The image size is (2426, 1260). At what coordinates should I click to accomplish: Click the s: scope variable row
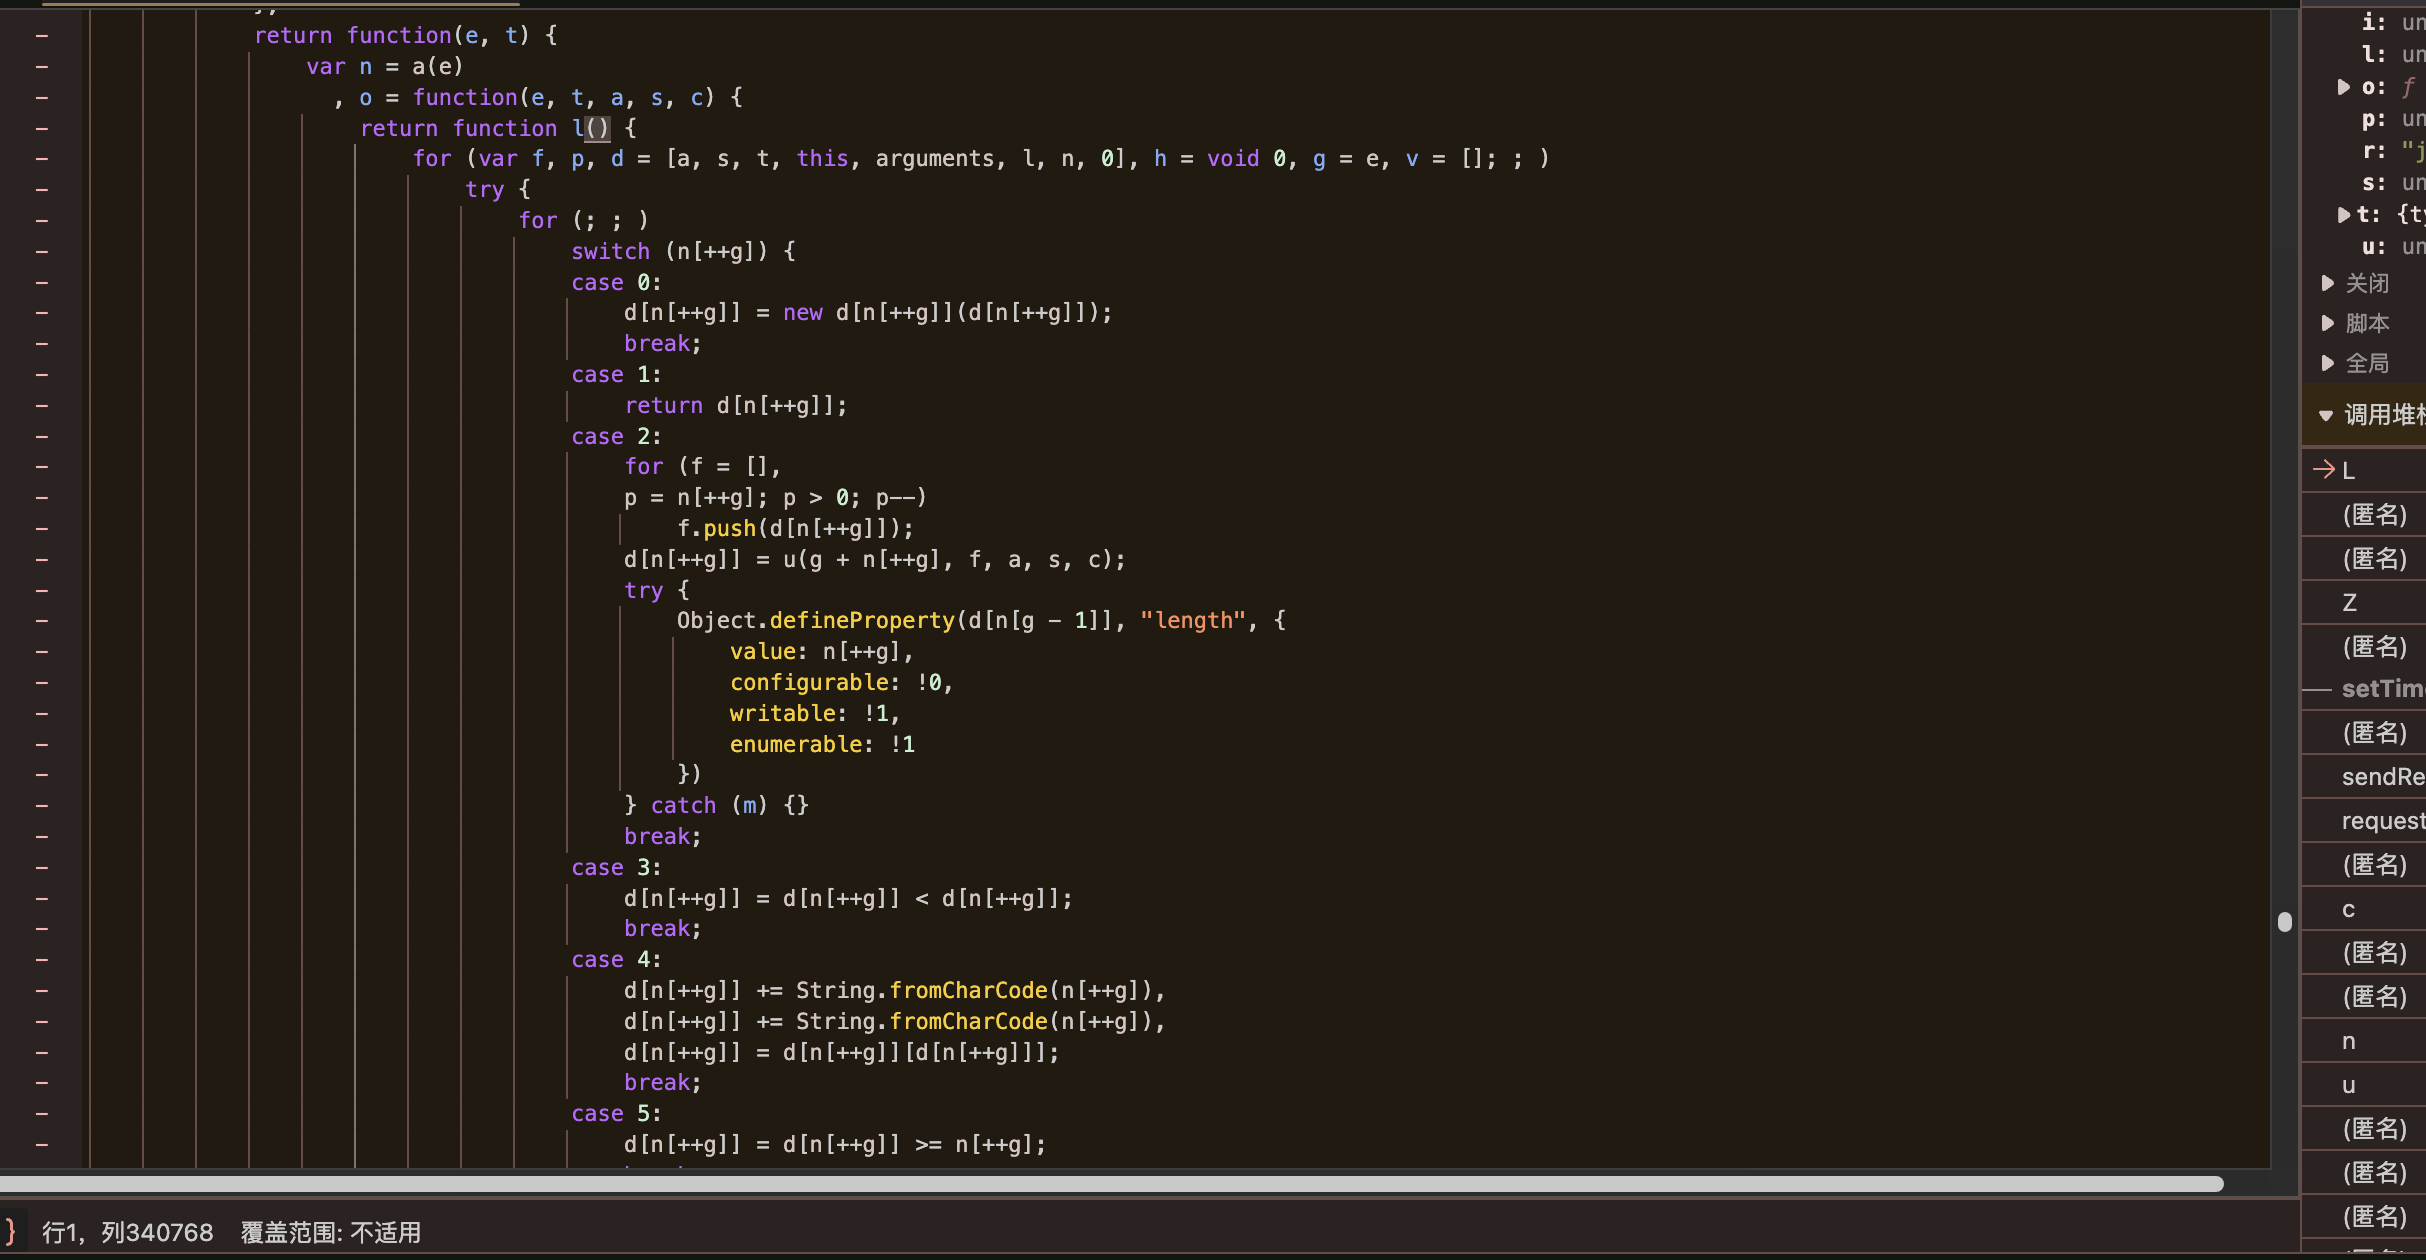(2392, 183)
